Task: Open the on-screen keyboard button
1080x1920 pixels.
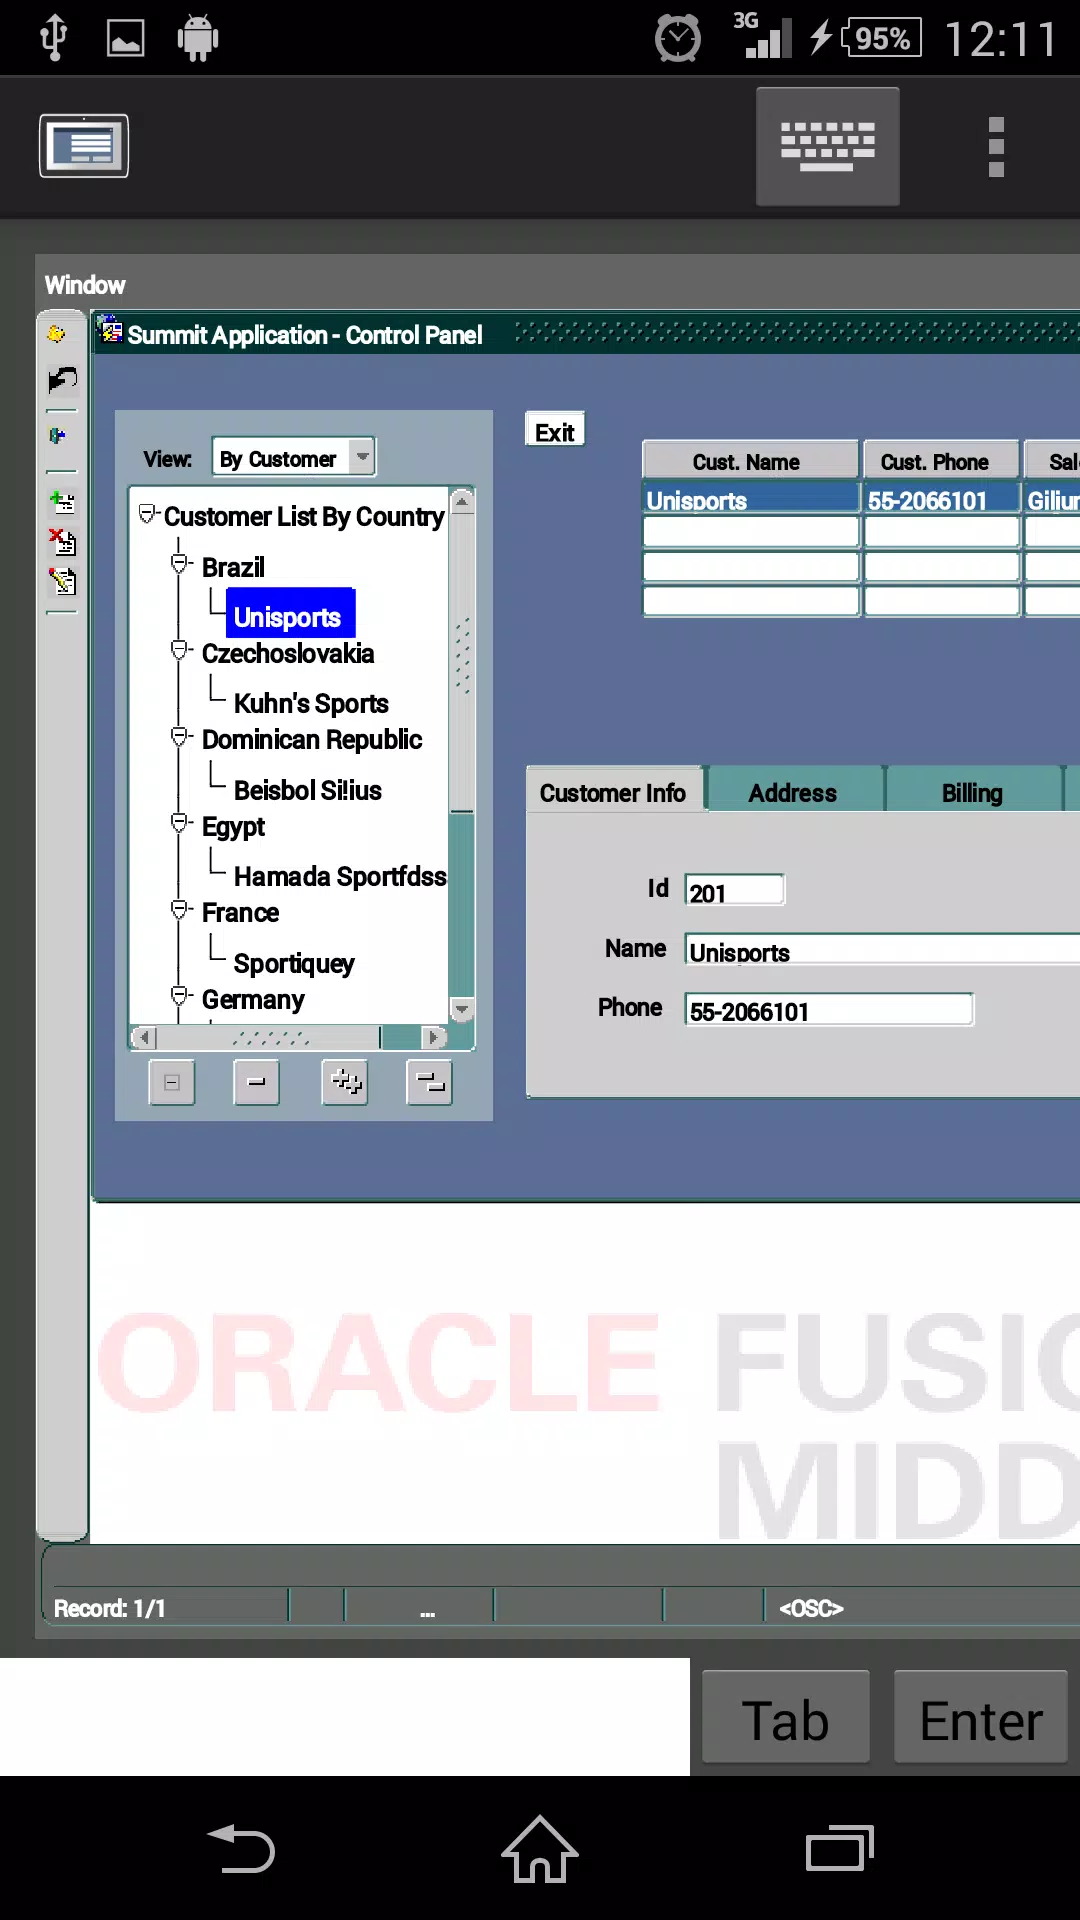Action: point(827,146)
